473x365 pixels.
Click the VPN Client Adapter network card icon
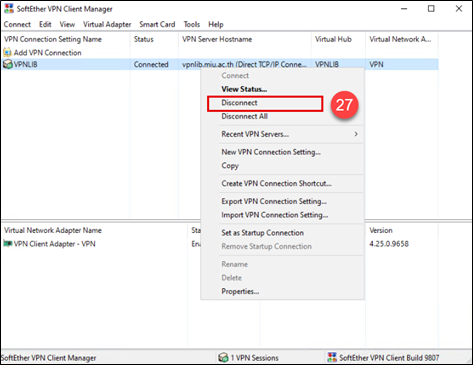[8, 244]
